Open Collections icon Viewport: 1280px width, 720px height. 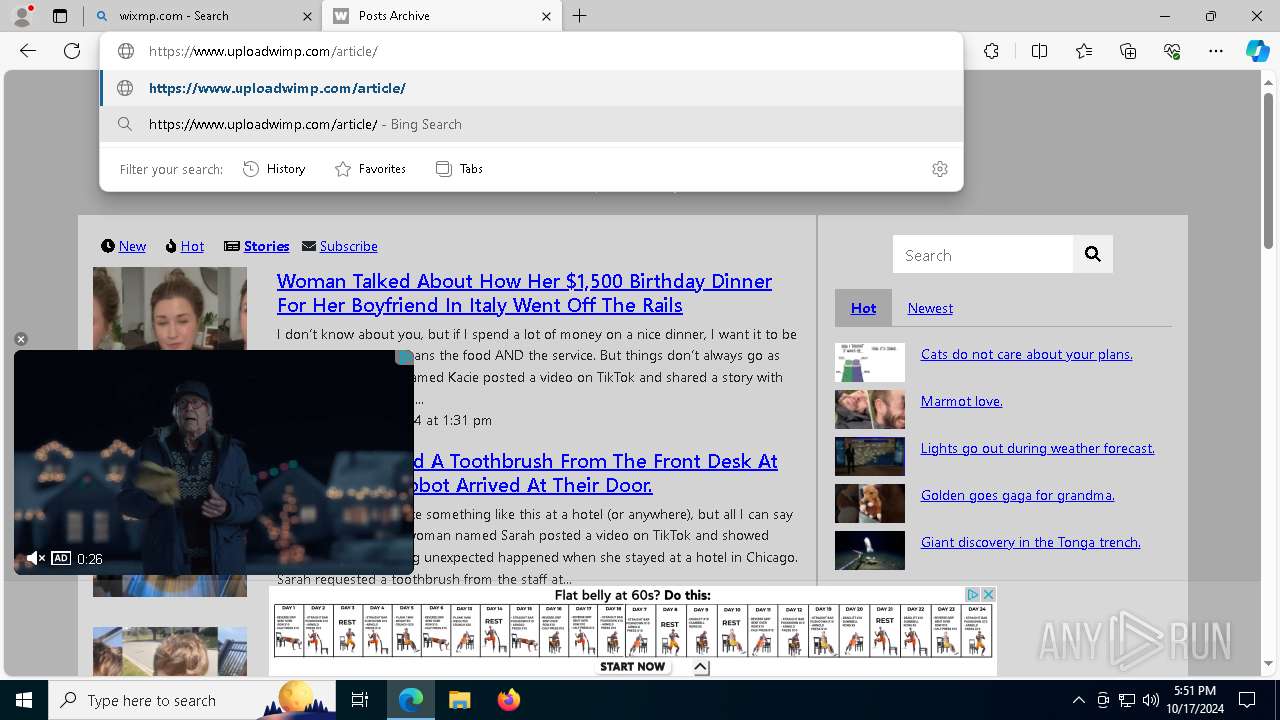coord(1128,51)
